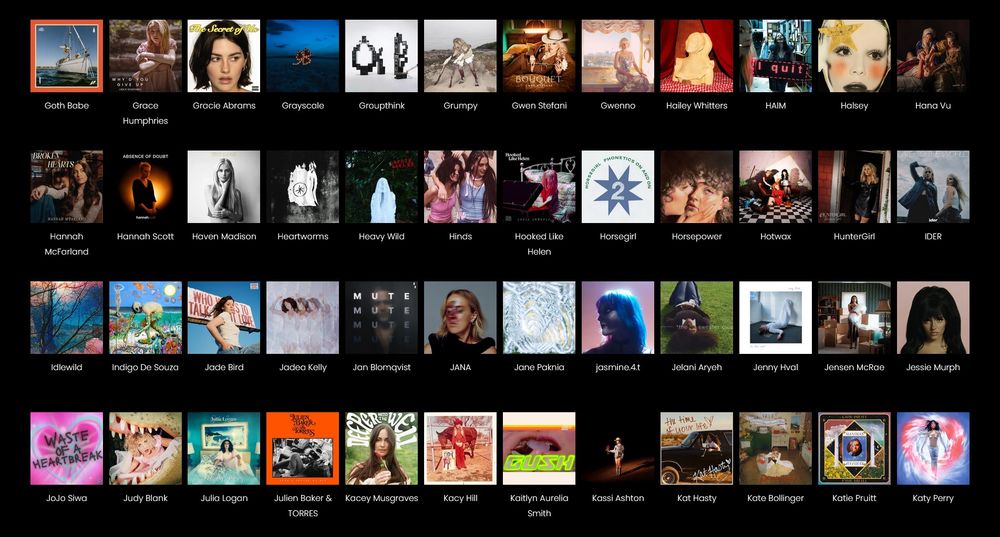
Task: Select the Hooked Like Helen cover
Action: click(x=539, y=186)
